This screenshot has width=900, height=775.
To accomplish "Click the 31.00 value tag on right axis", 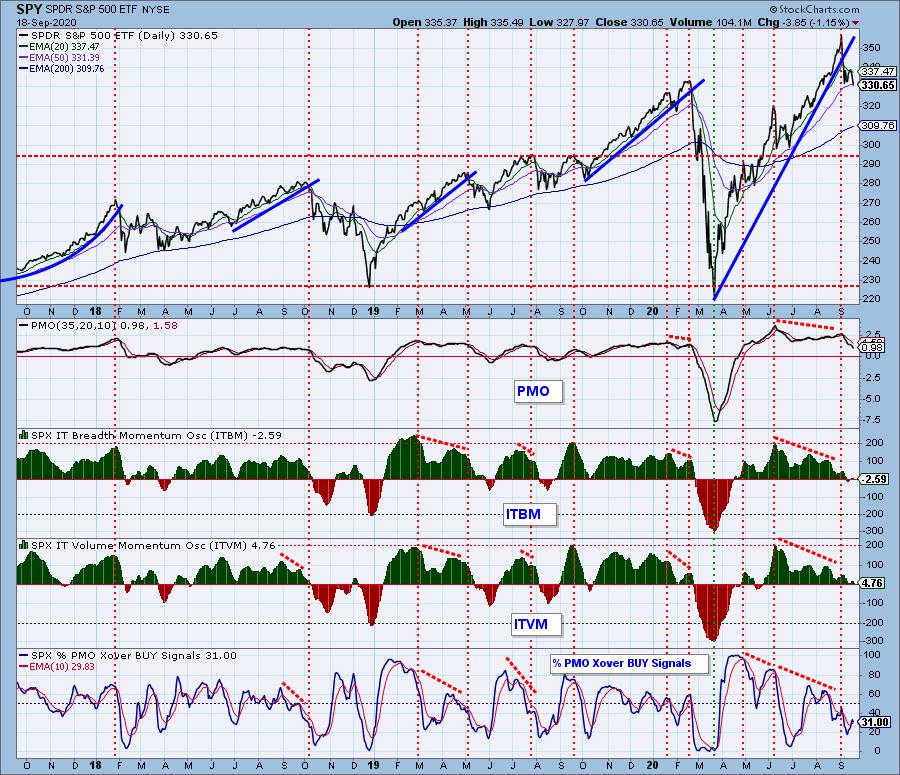I will coord(875,722).
